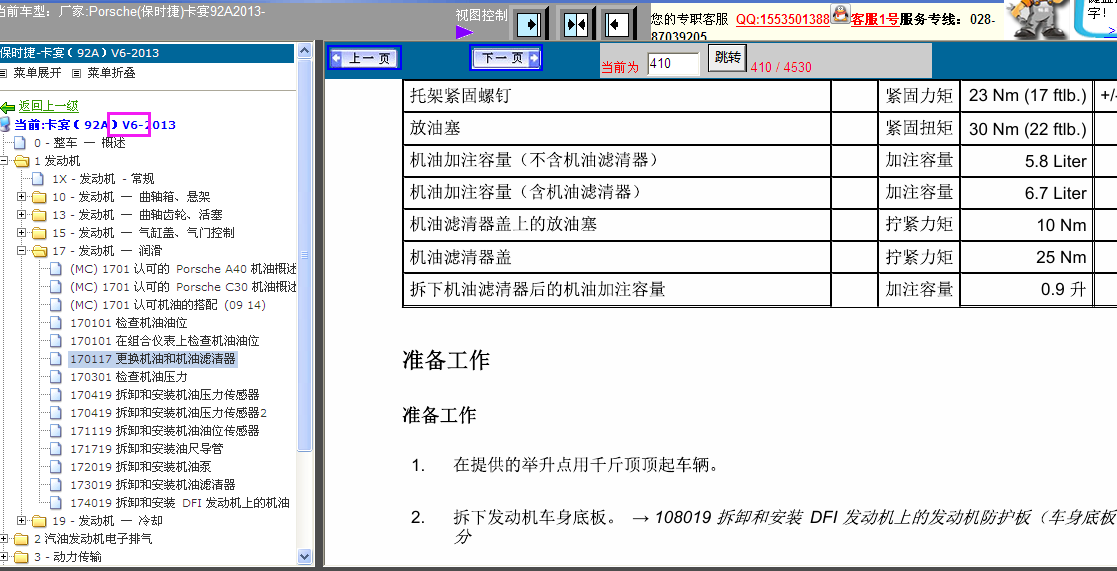Click the 跳转 jump button
1117x571 pixels.
pos(727,58)
